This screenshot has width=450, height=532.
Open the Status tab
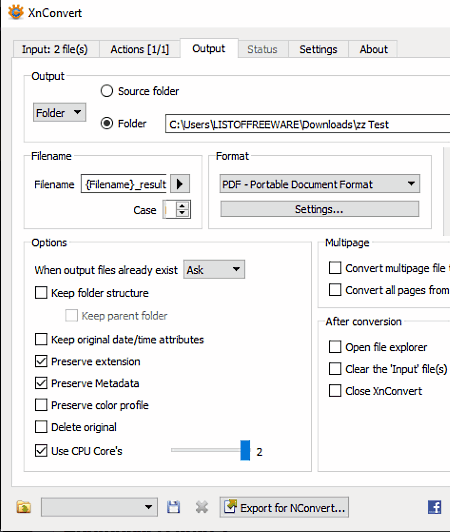tap(262, 49)
